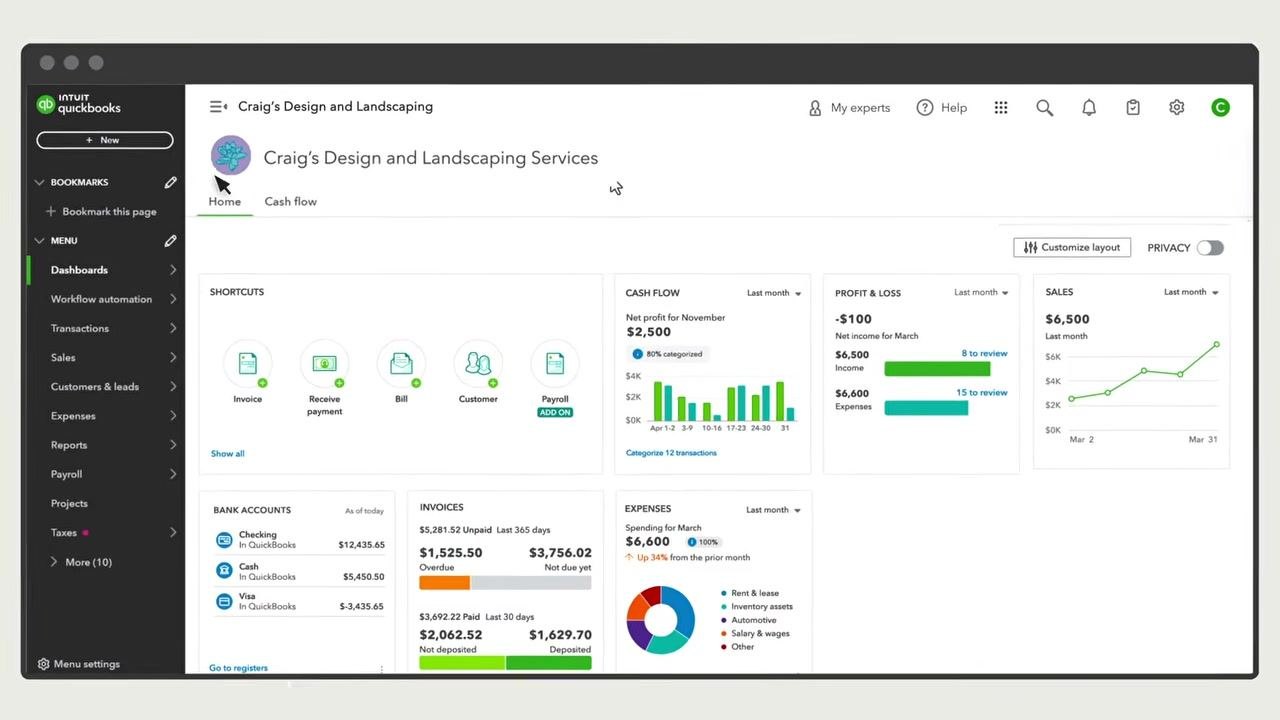Open the tasks clipboard icon
Screen dimensions: 1280x720
pos(1133,108)
